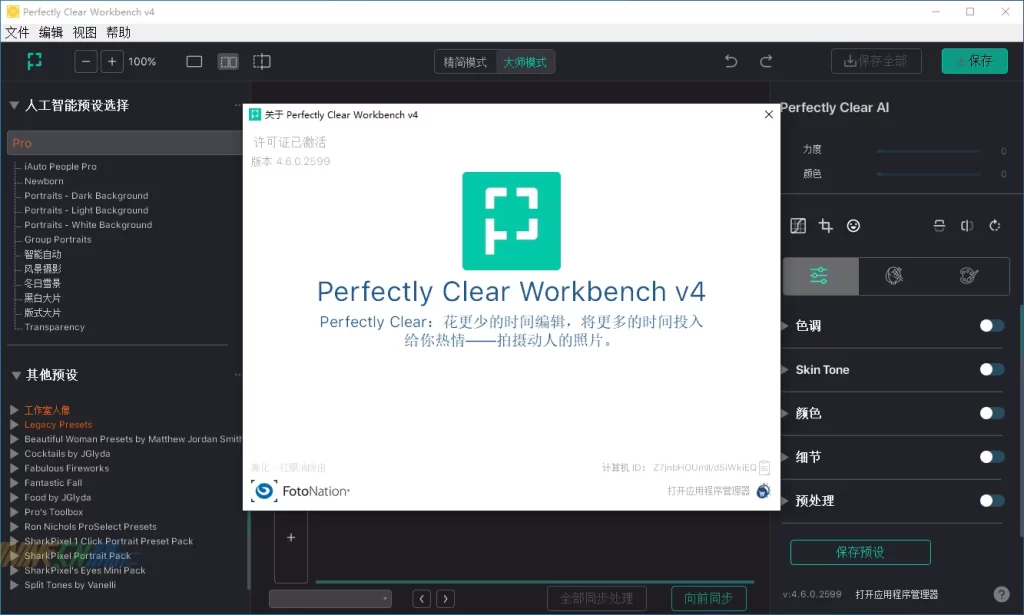Viewport: 1024px width, 615px height.
Task: Expand the 预处理 adjustment section
Action: (x=785, y=501)
